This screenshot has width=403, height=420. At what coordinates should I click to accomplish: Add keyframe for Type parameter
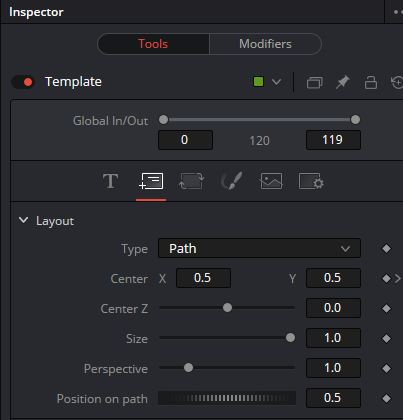point(386,248)
